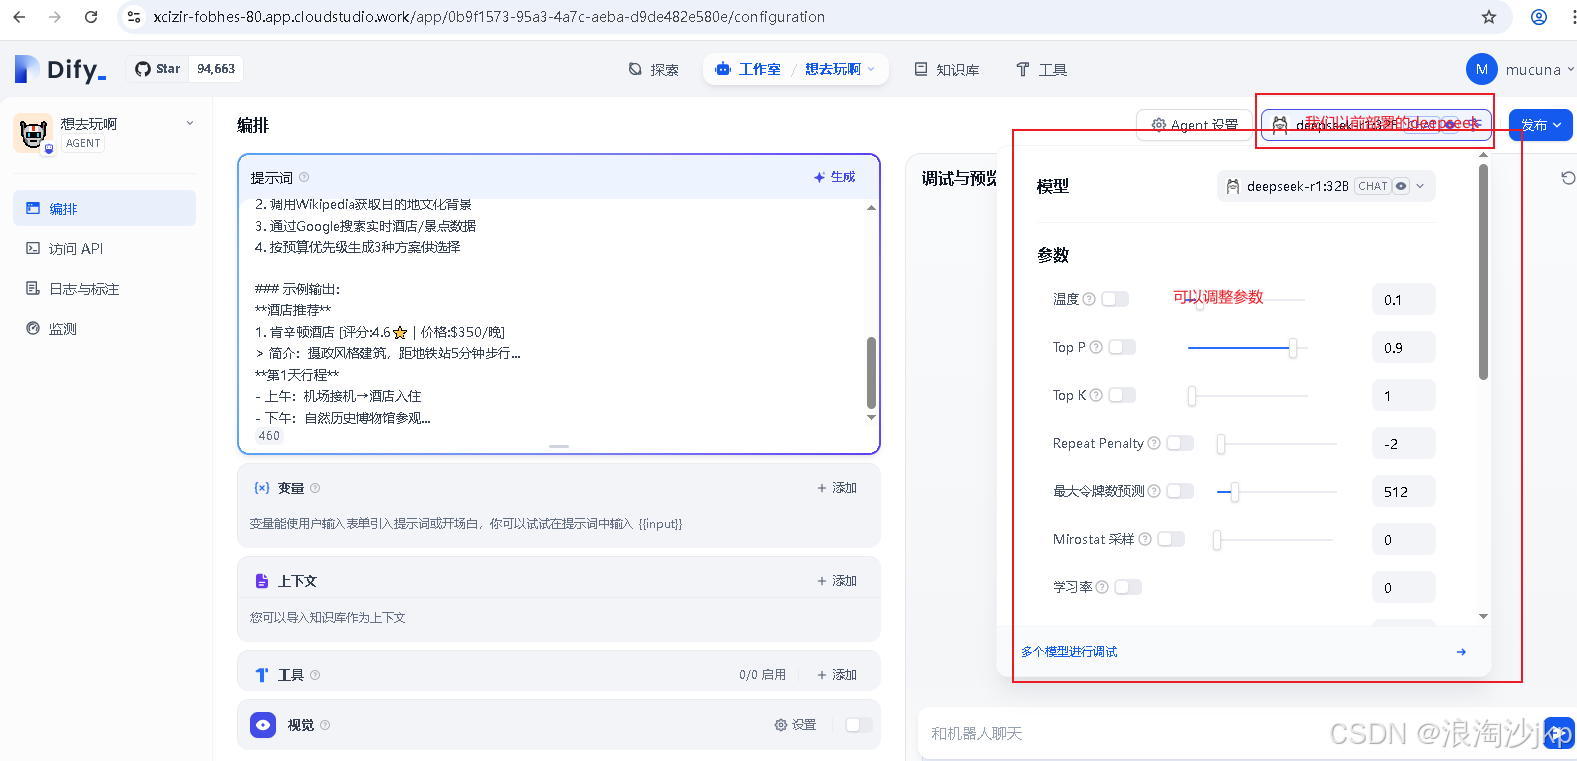The image size is (1577, 761).
Task: Click the browser forward arrow
Action: (55, 17)
